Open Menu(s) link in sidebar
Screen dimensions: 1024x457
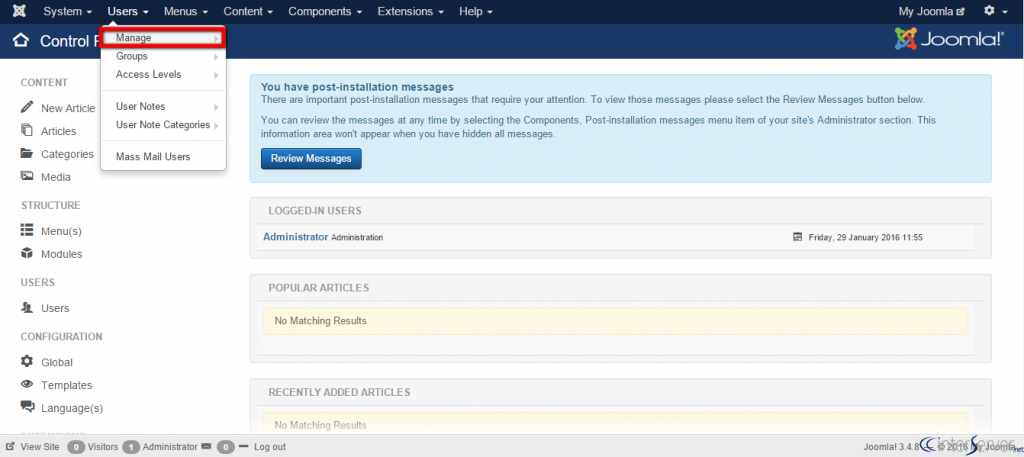tap(61, 231)
